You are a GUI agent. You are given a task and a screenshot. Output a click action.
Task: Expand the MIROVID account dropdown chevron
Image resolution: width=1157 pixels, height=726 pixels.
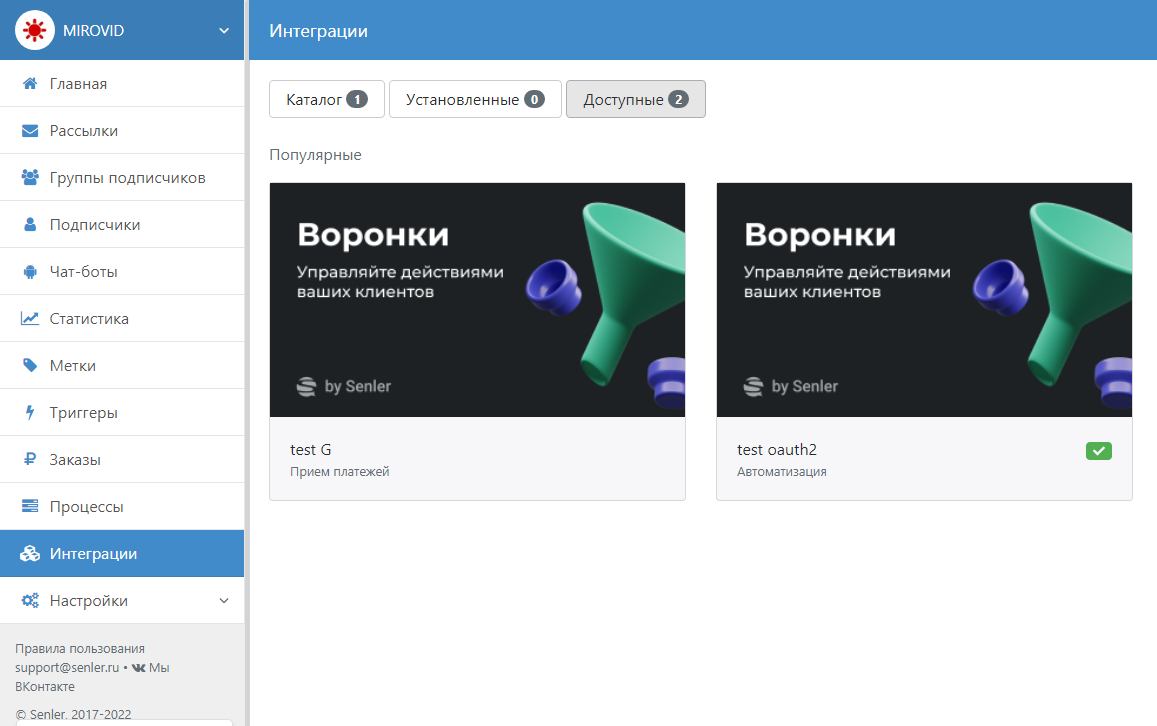click(x=224, y=31)
